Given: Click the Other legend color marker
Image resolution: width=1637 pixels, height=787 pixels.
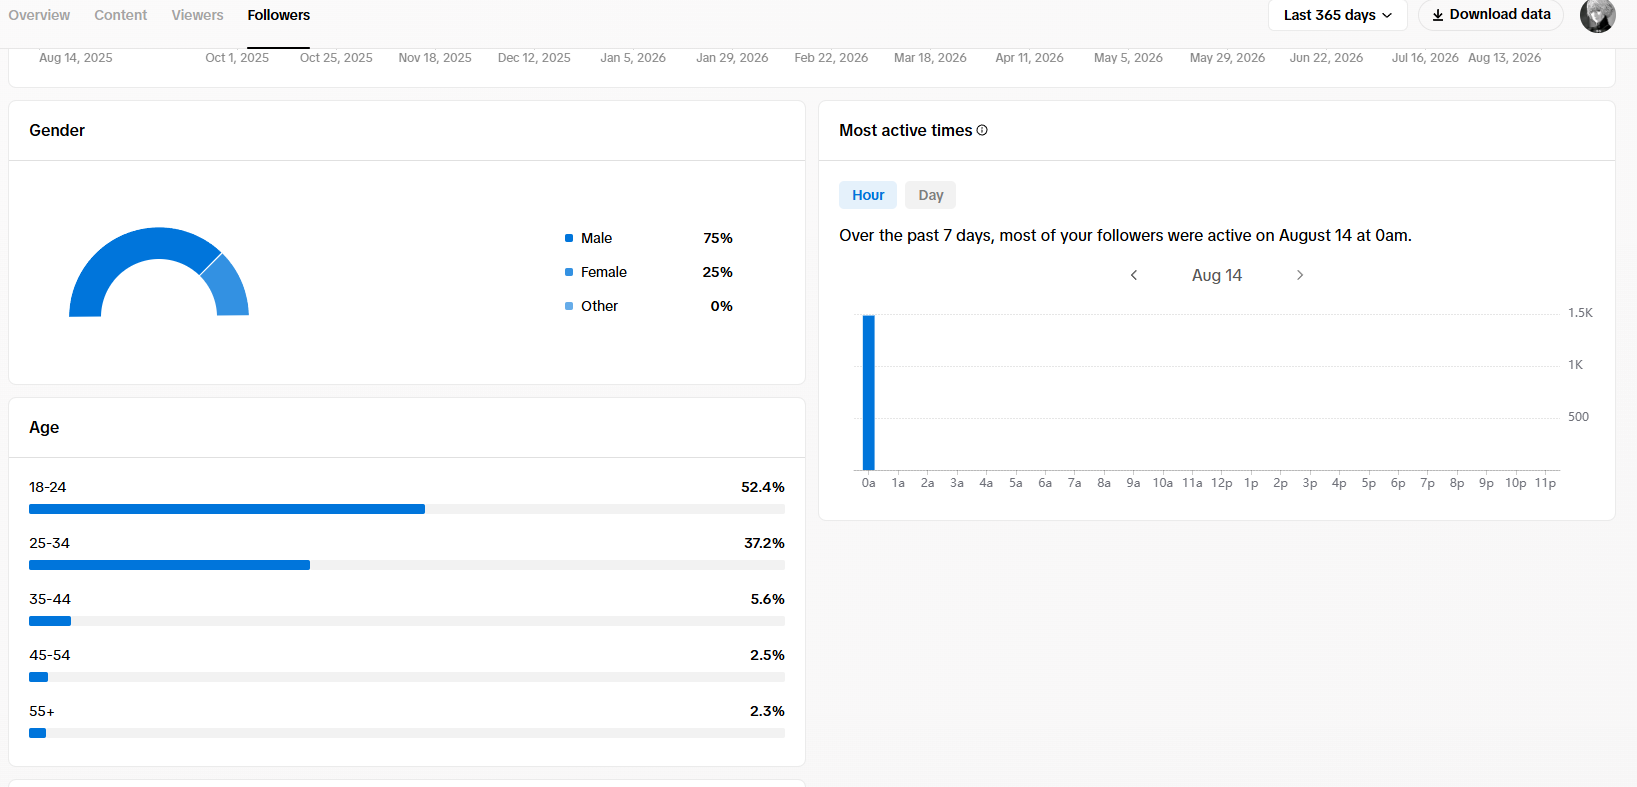Looking at the screenshot, I should [x=569, y=306].
